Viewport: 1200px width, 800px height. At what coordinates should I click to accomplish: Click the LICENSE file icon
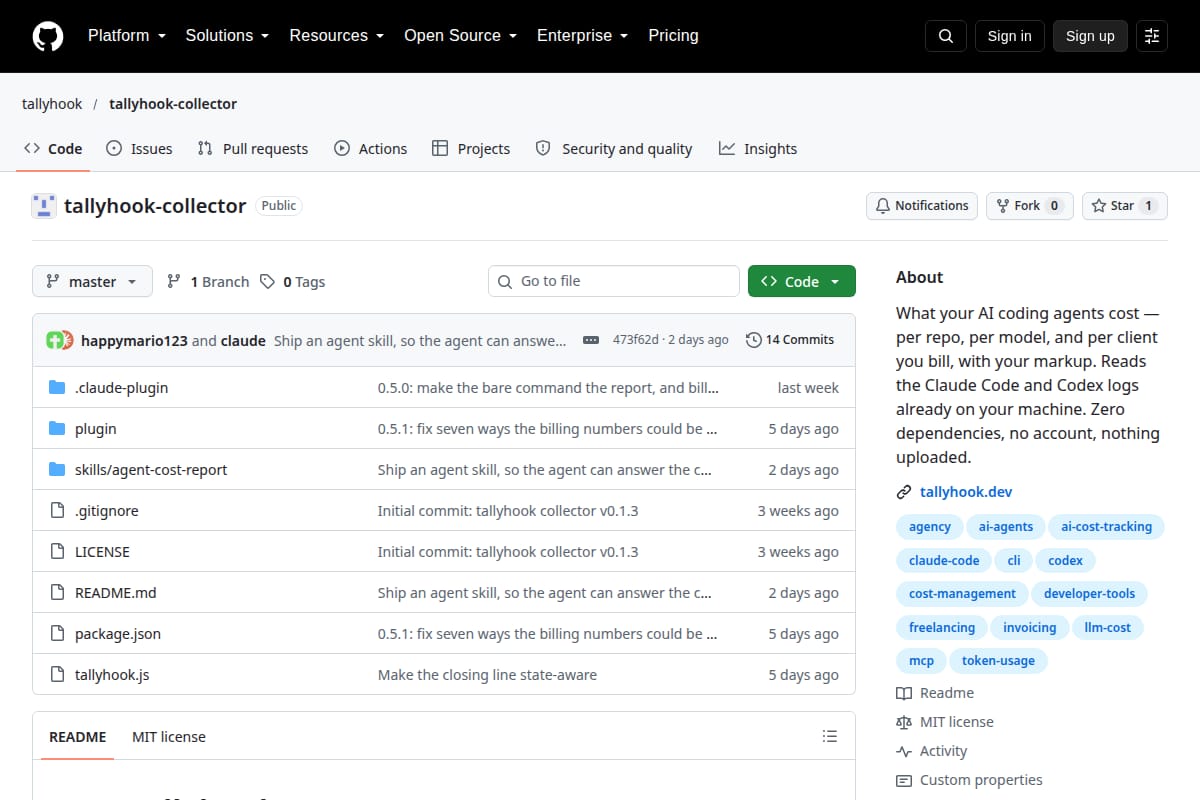pos(57,552)
